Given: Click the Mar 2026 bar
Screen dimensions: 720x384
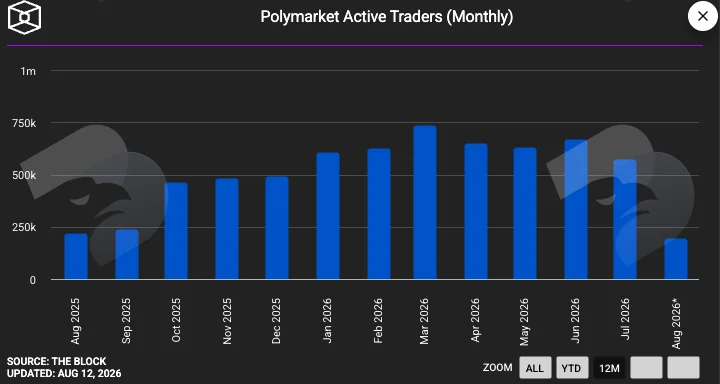Looking at the screenshot, I should (425, 203).
